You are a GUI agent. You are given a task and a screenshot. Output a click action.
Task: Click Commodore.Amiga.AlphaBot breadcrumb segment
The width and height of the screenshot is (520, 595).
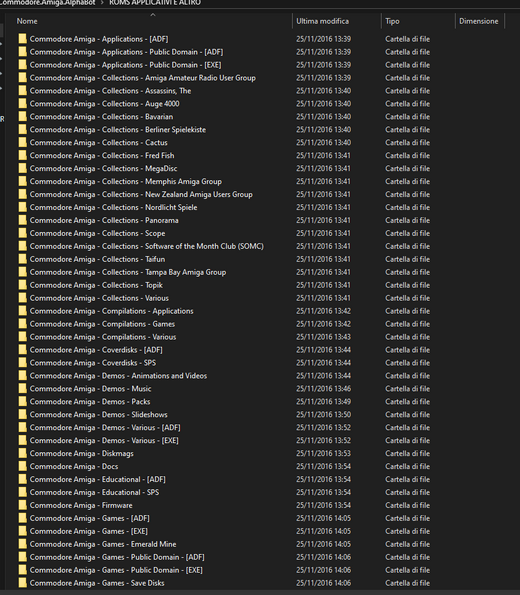pyautogui.click(x=47, y=3)
